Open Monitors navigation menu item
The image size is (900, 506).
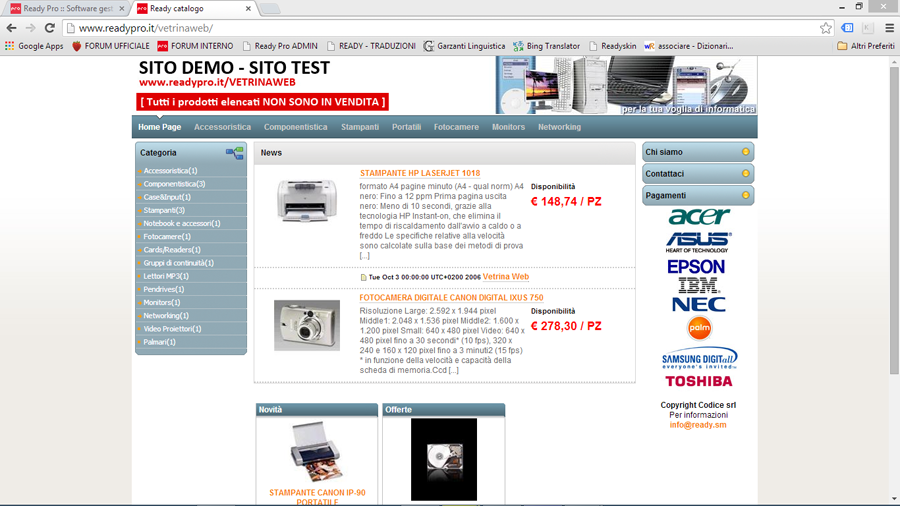point(508,127)
